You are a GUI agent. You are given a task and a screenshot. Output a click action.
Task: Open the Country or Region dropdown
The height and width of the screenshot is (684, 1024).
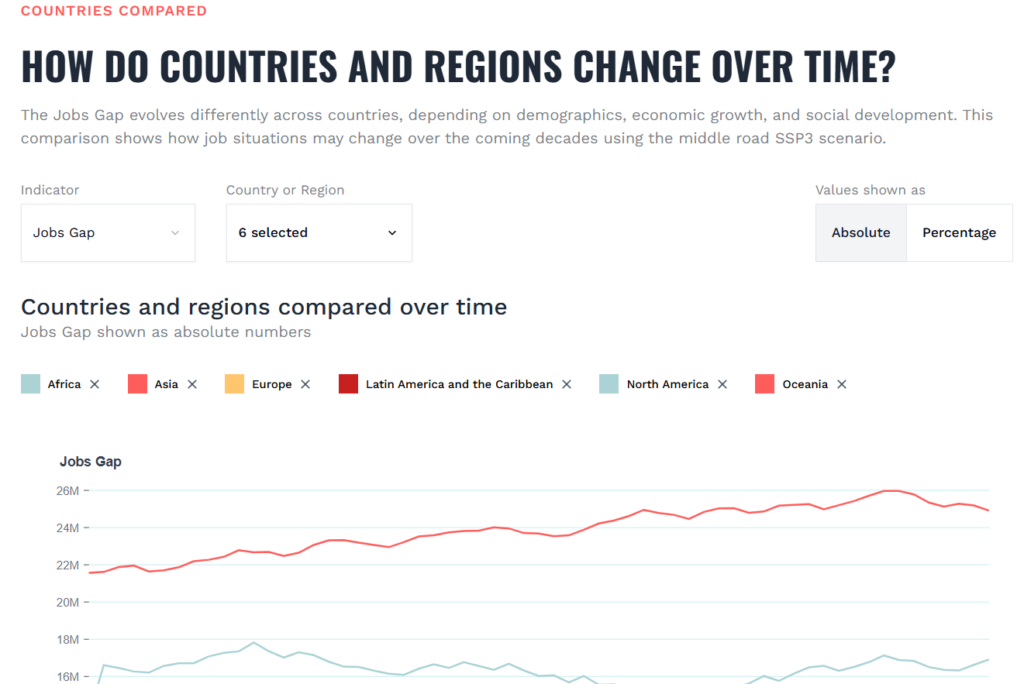tap(319, 233)
